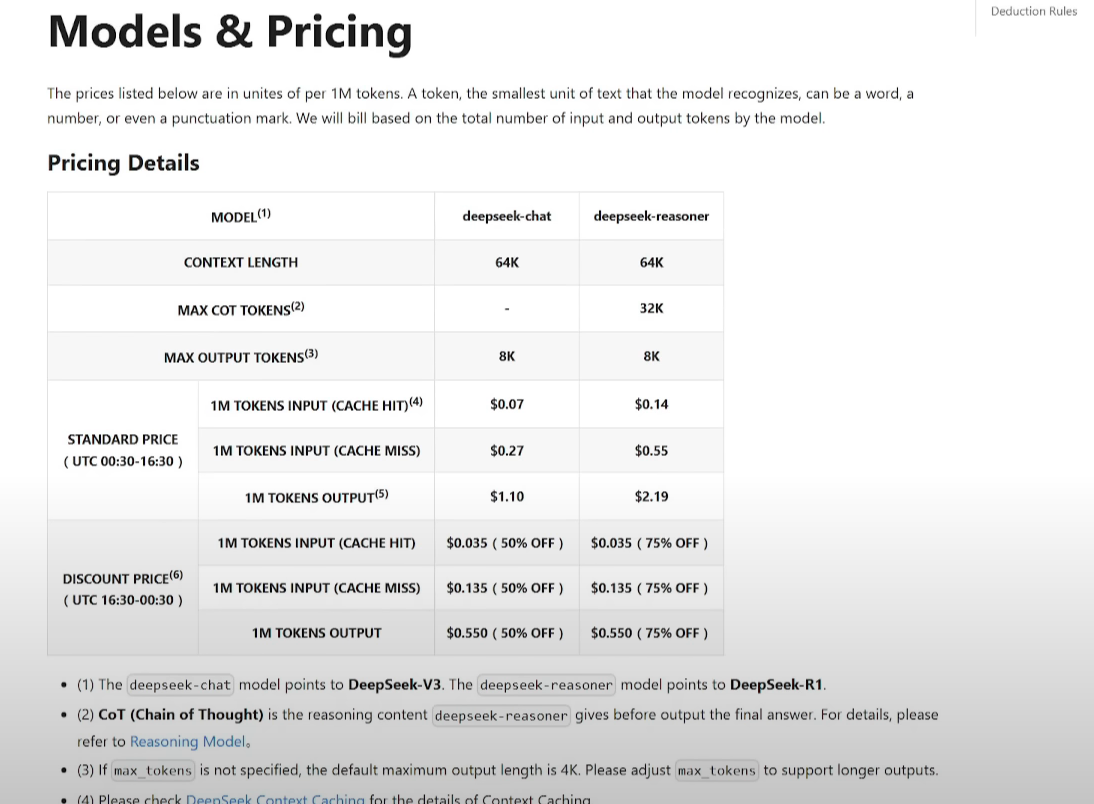Click the $0.27 cache miss price cell

click(506, 450)
